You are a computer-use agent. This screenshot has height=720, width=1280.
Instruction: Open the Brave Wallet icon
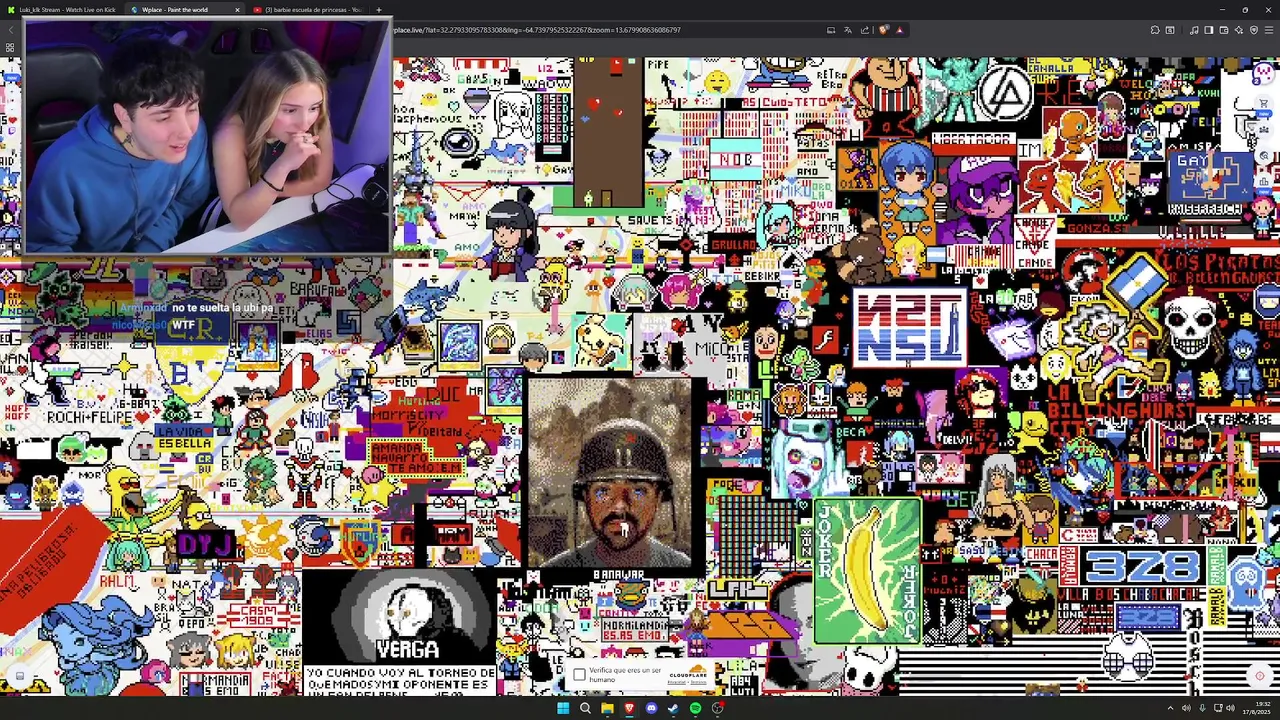(x=1224, y=30)
